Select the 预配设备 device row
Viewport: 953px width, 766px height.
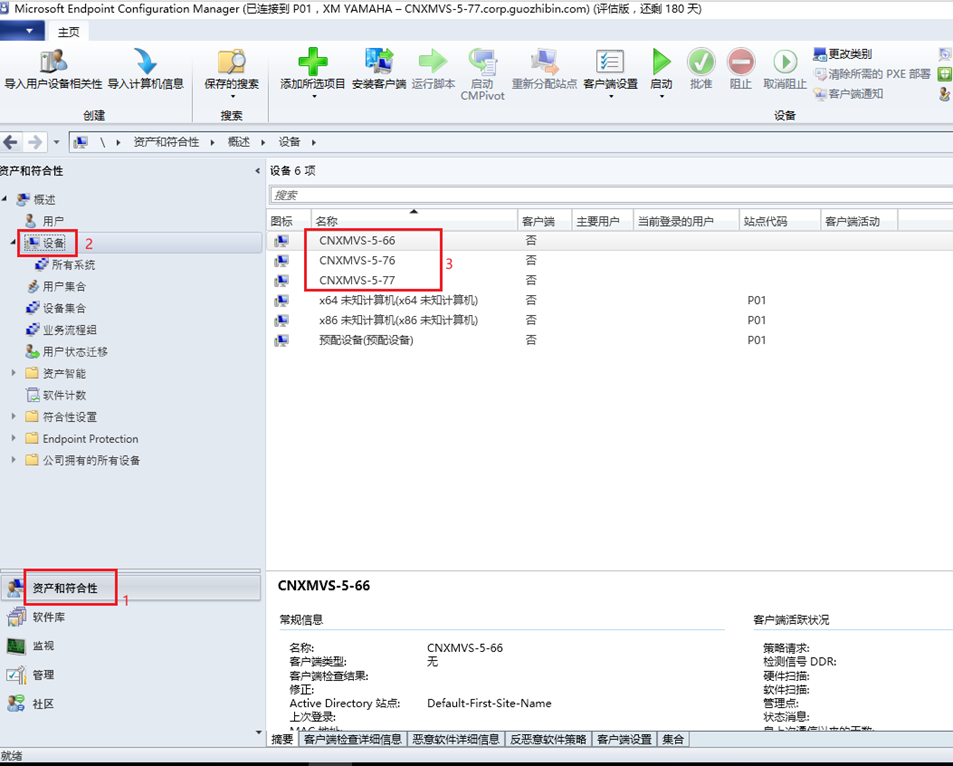click(610, 340)
